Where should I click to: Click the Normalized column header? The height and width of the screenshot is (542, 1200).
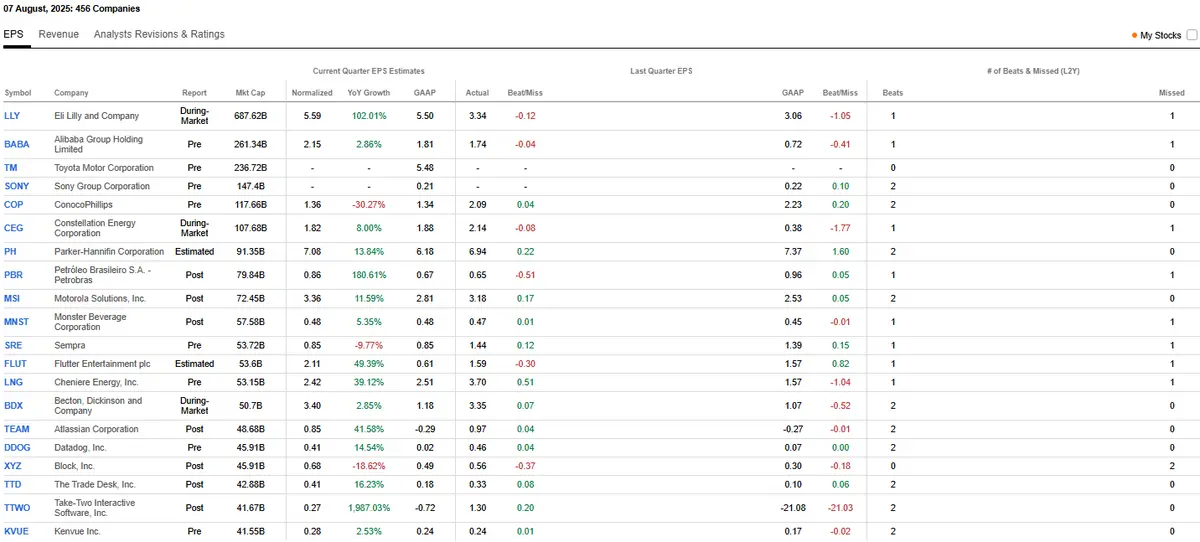point(312,93)
